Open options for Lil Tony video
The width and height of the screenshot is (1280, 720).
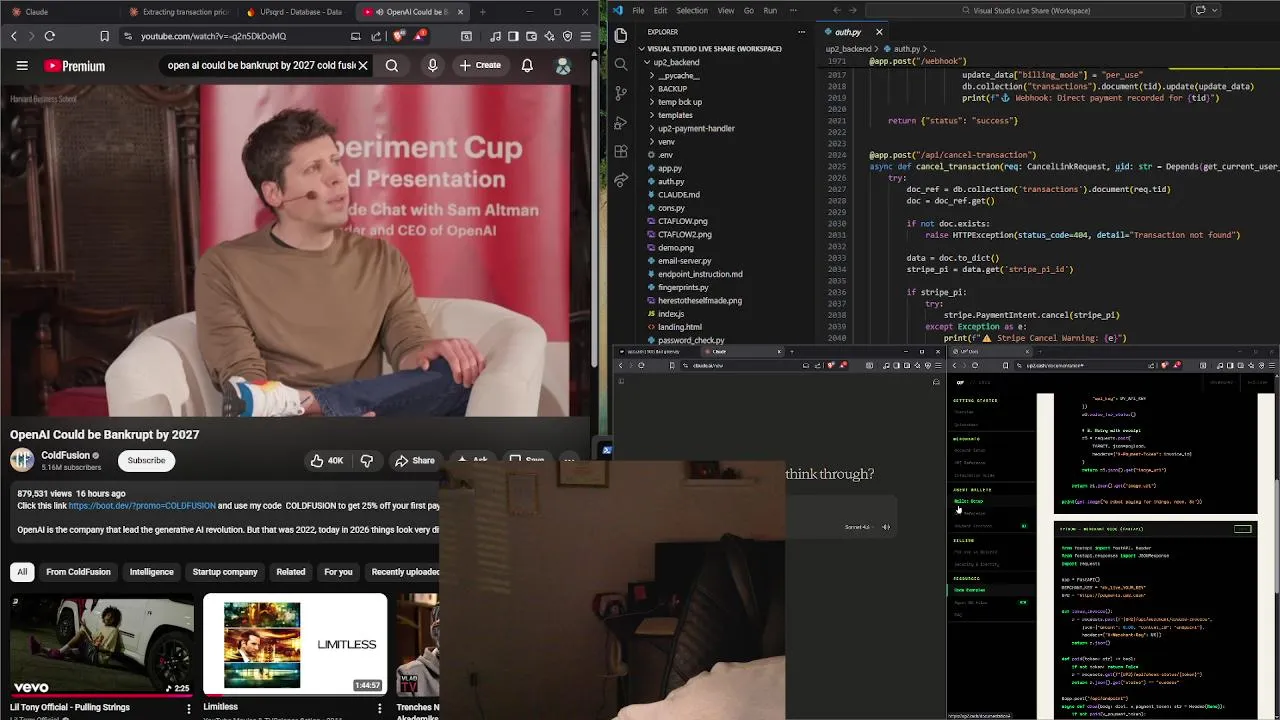[188, 709]
